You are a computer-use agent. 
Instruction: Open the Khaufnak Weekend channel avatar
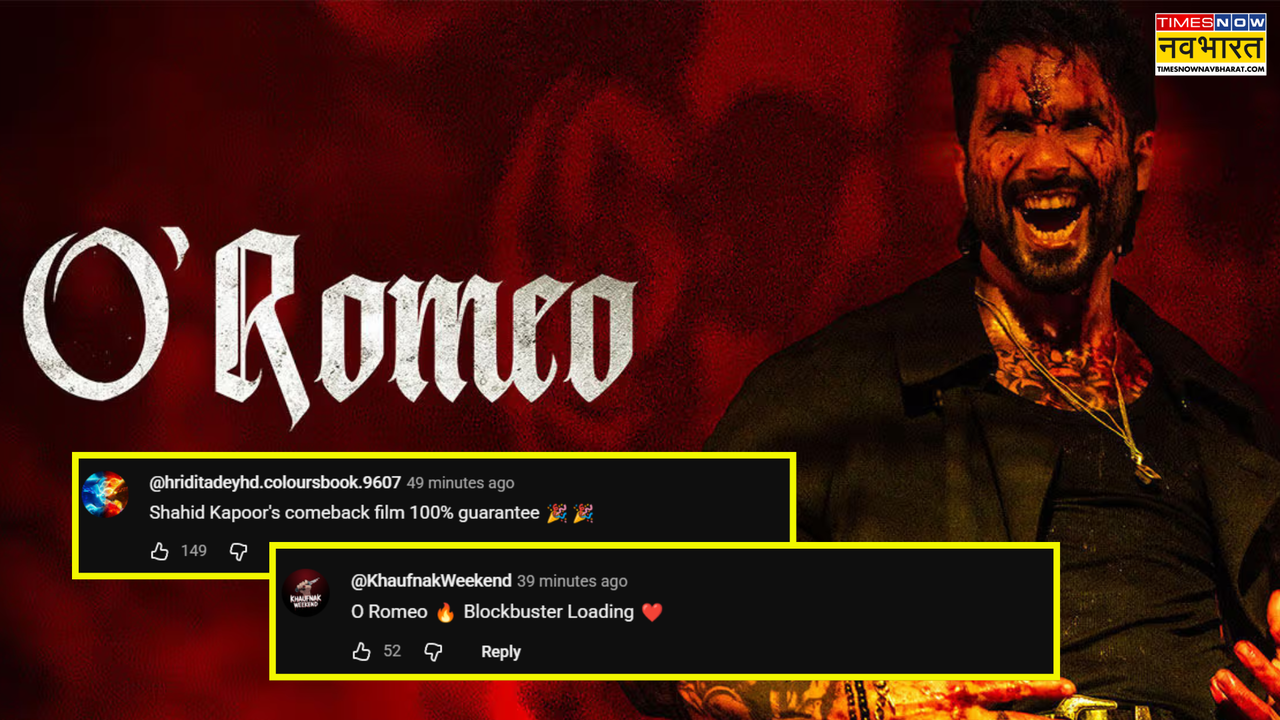click(x=306, y=593)
